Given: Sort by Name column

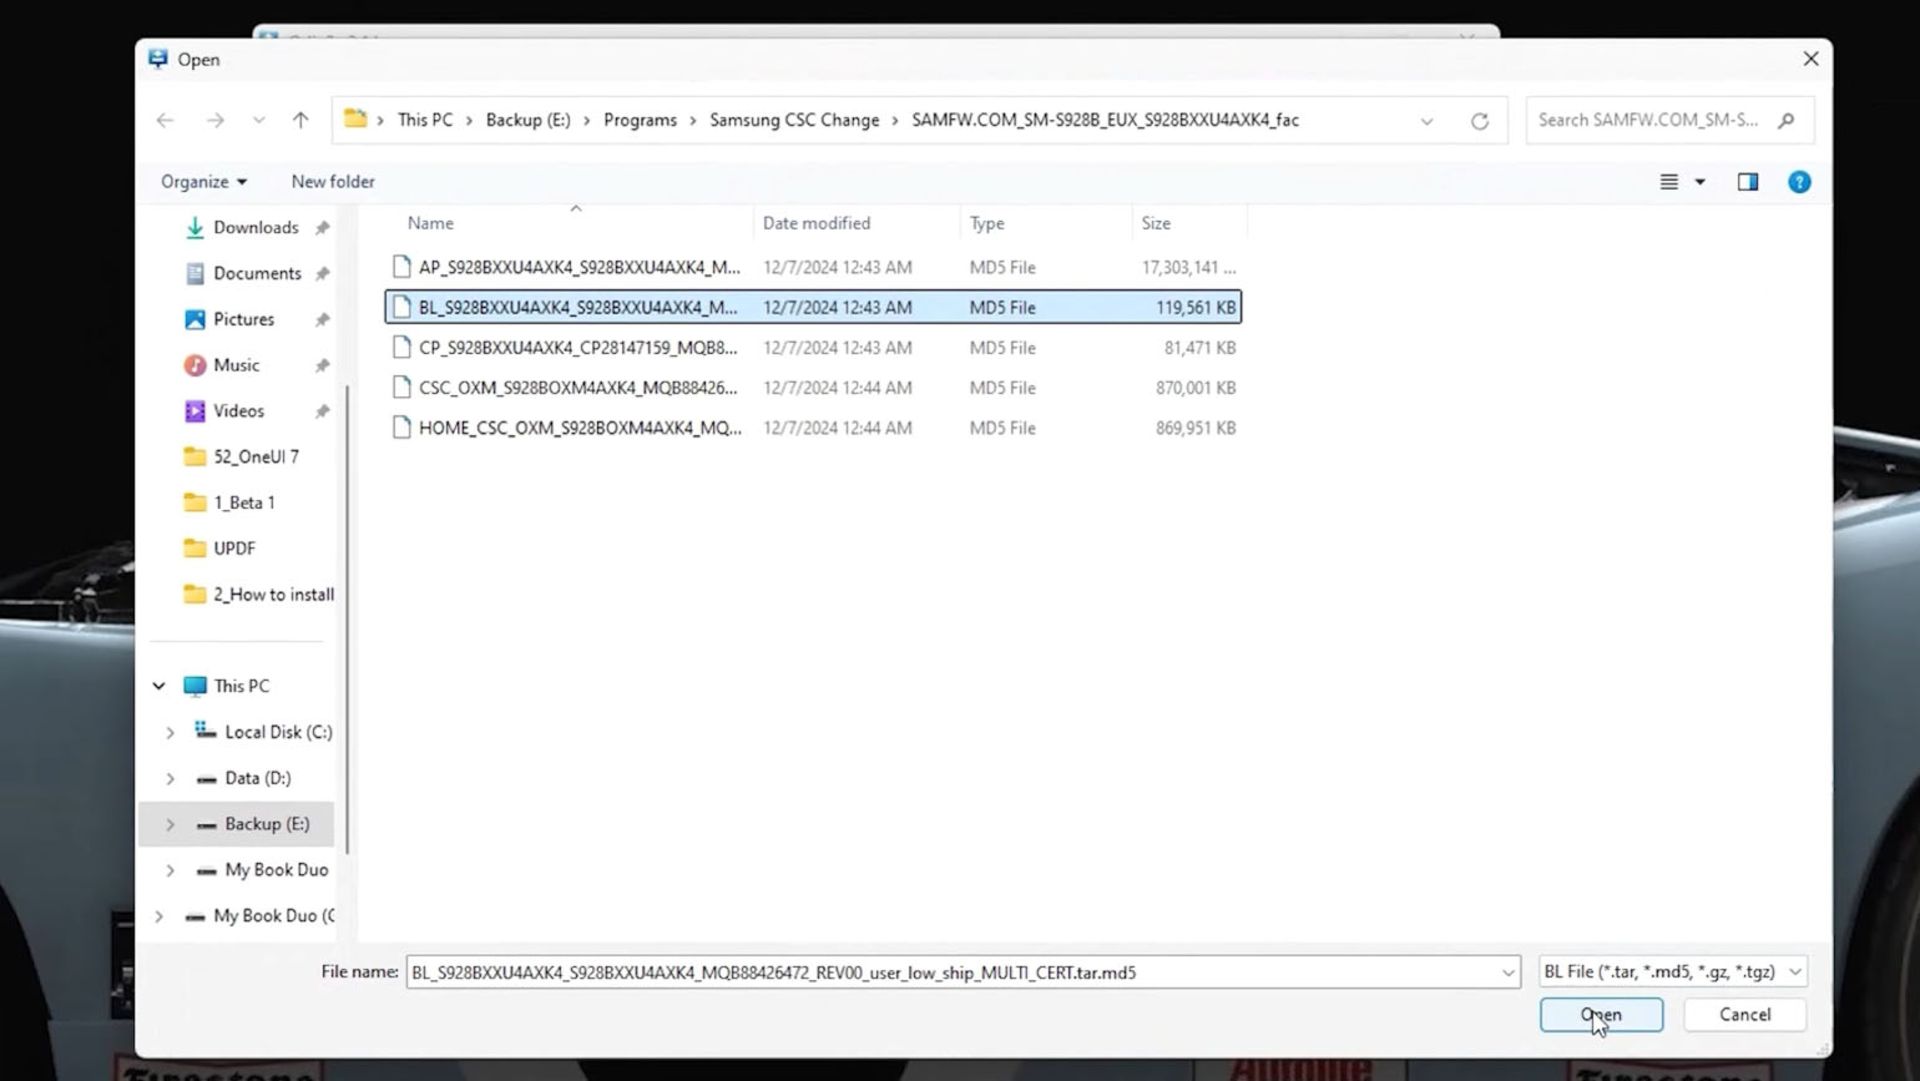Looking at the screenshot, I should click(x=430, y=223).
